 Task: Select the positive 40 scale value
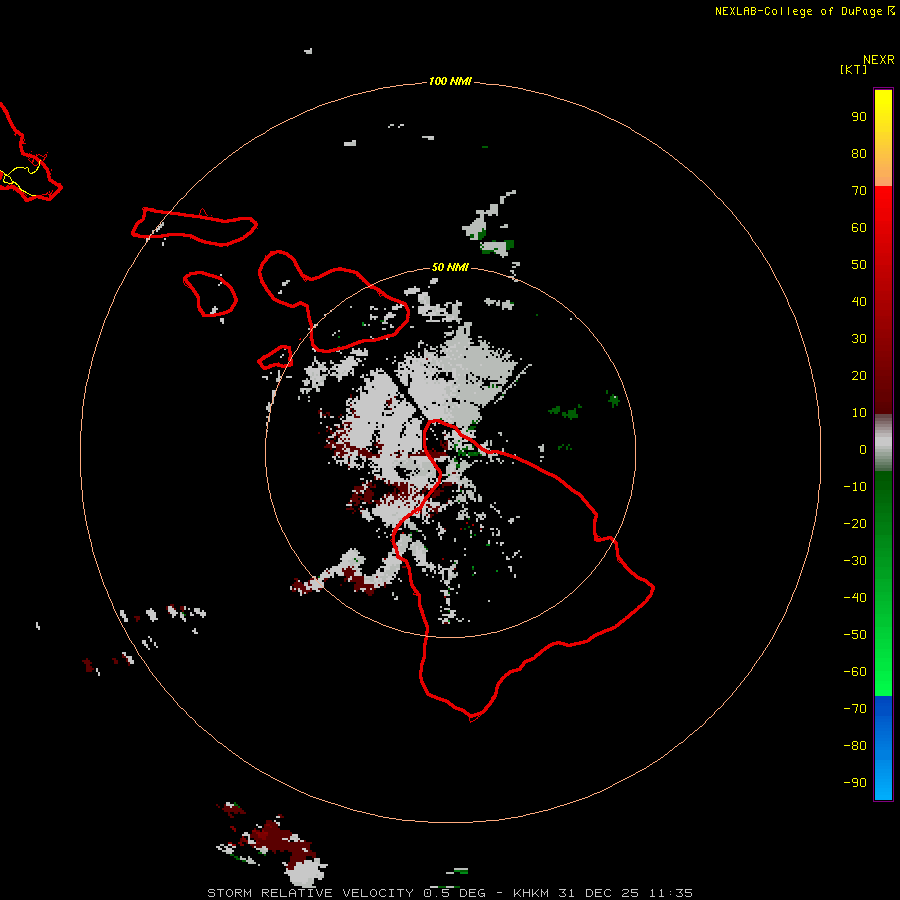click(859, 302)
